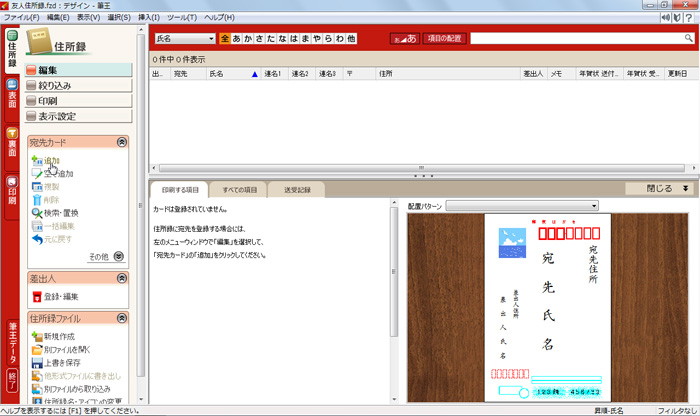Screen dimensions: 700x416
Task: Collapse the 宛先カード panel
Action: pyautogui.click(x=122, y=143)
